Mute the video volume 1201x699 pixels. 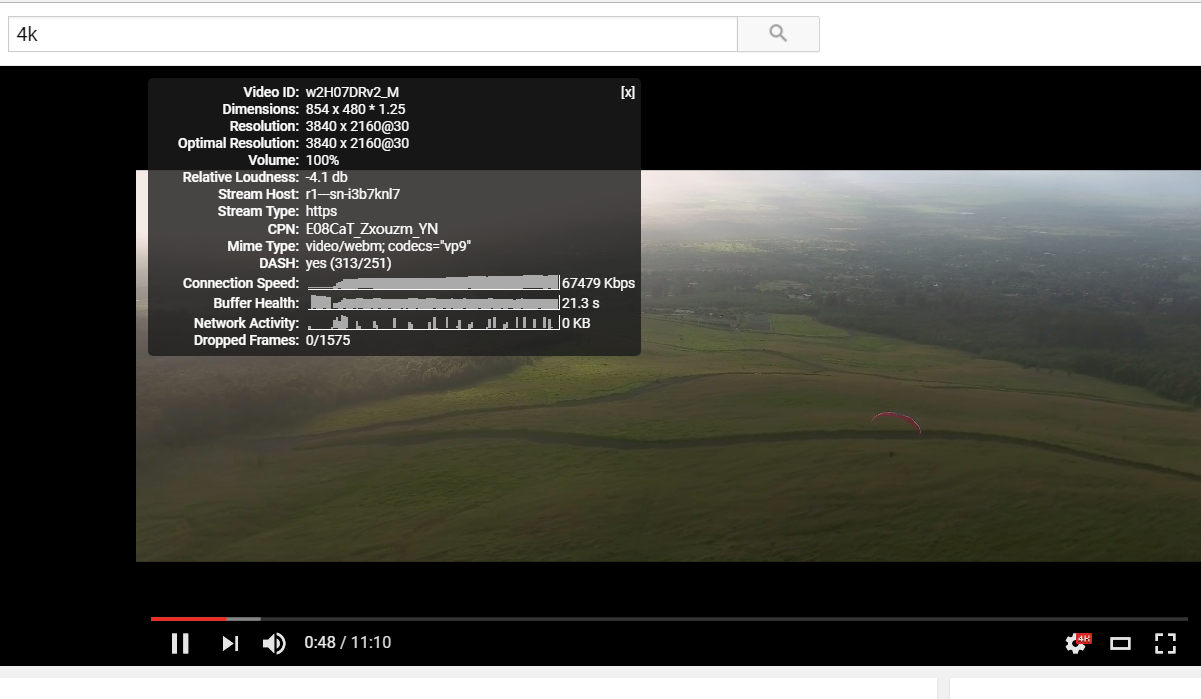[274, 643]
